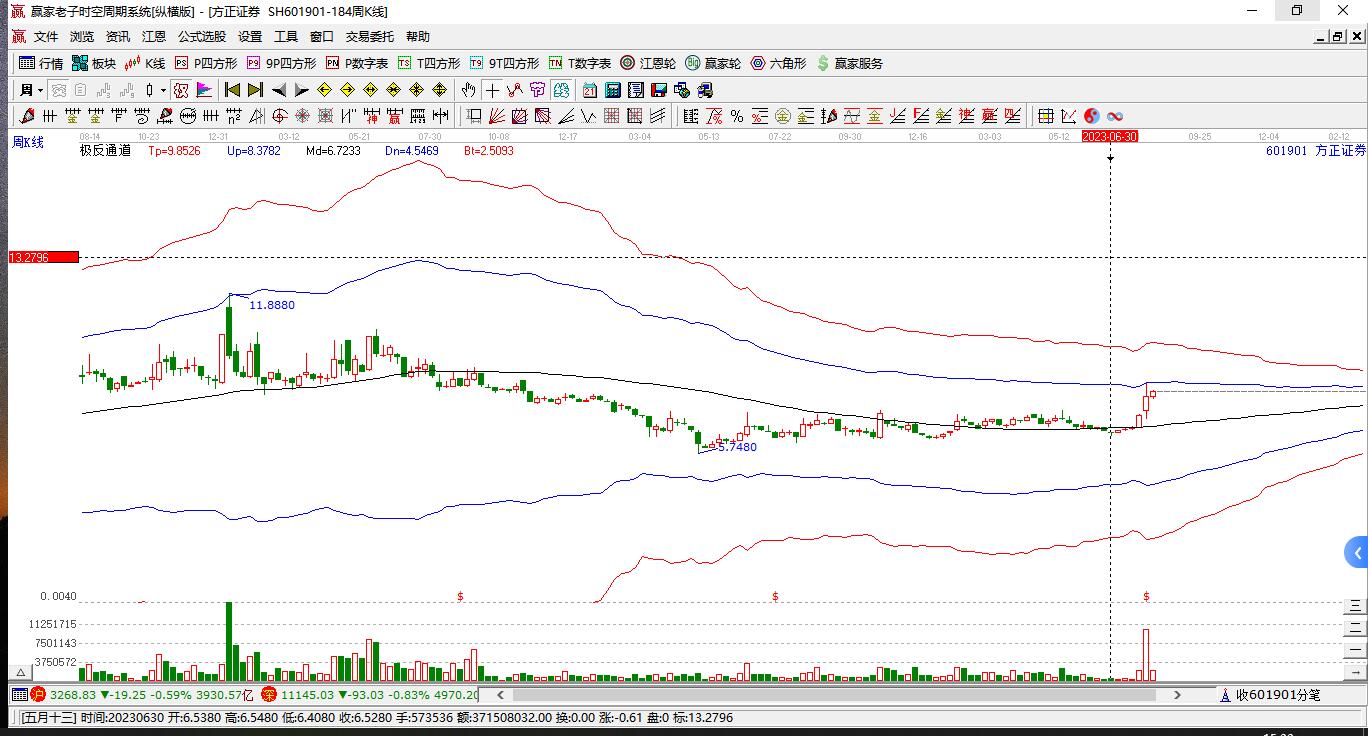Open the 9P四方形 tool
Screen dimensions: 1368x736
[281, 63]
